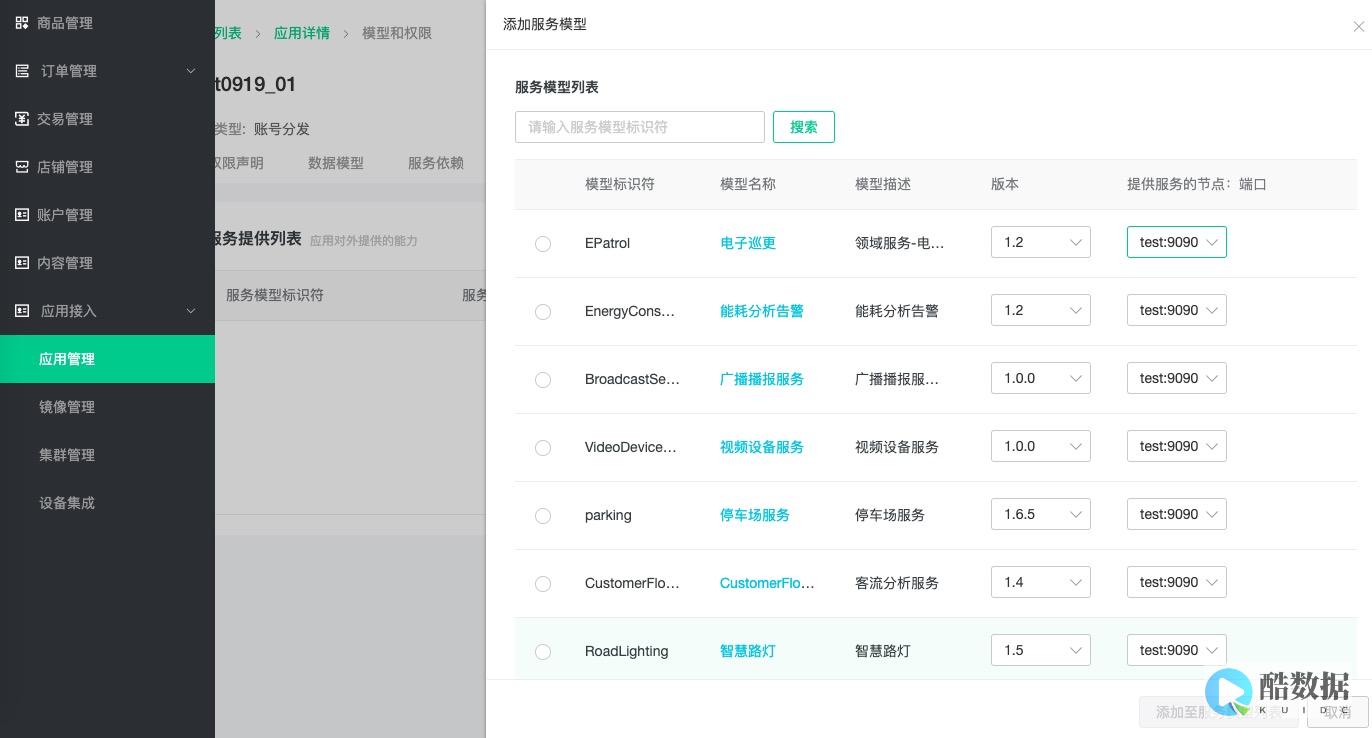Screen dimensions: 1372x738
Task: Open the 能耗分析告警 model link
Action: 762,311
